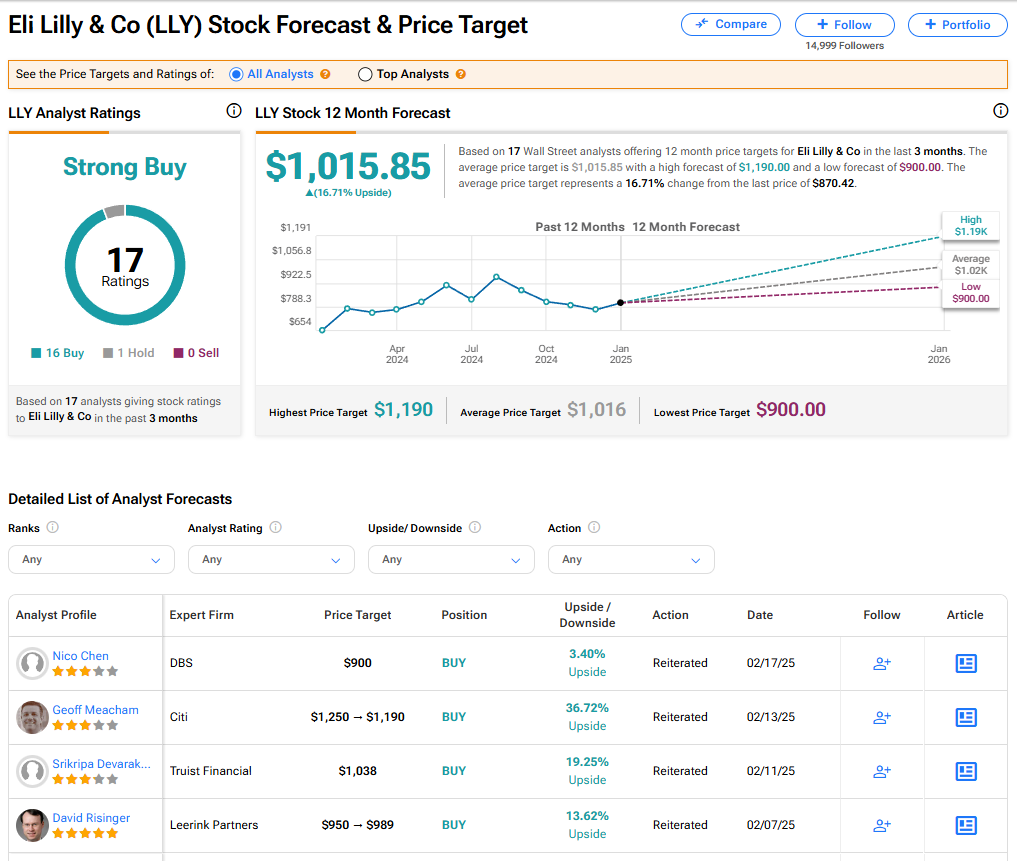The image size is (1017, 861).
Task: Click the info icon beside LLY Analyst Ratings heading
Action: 233,112
